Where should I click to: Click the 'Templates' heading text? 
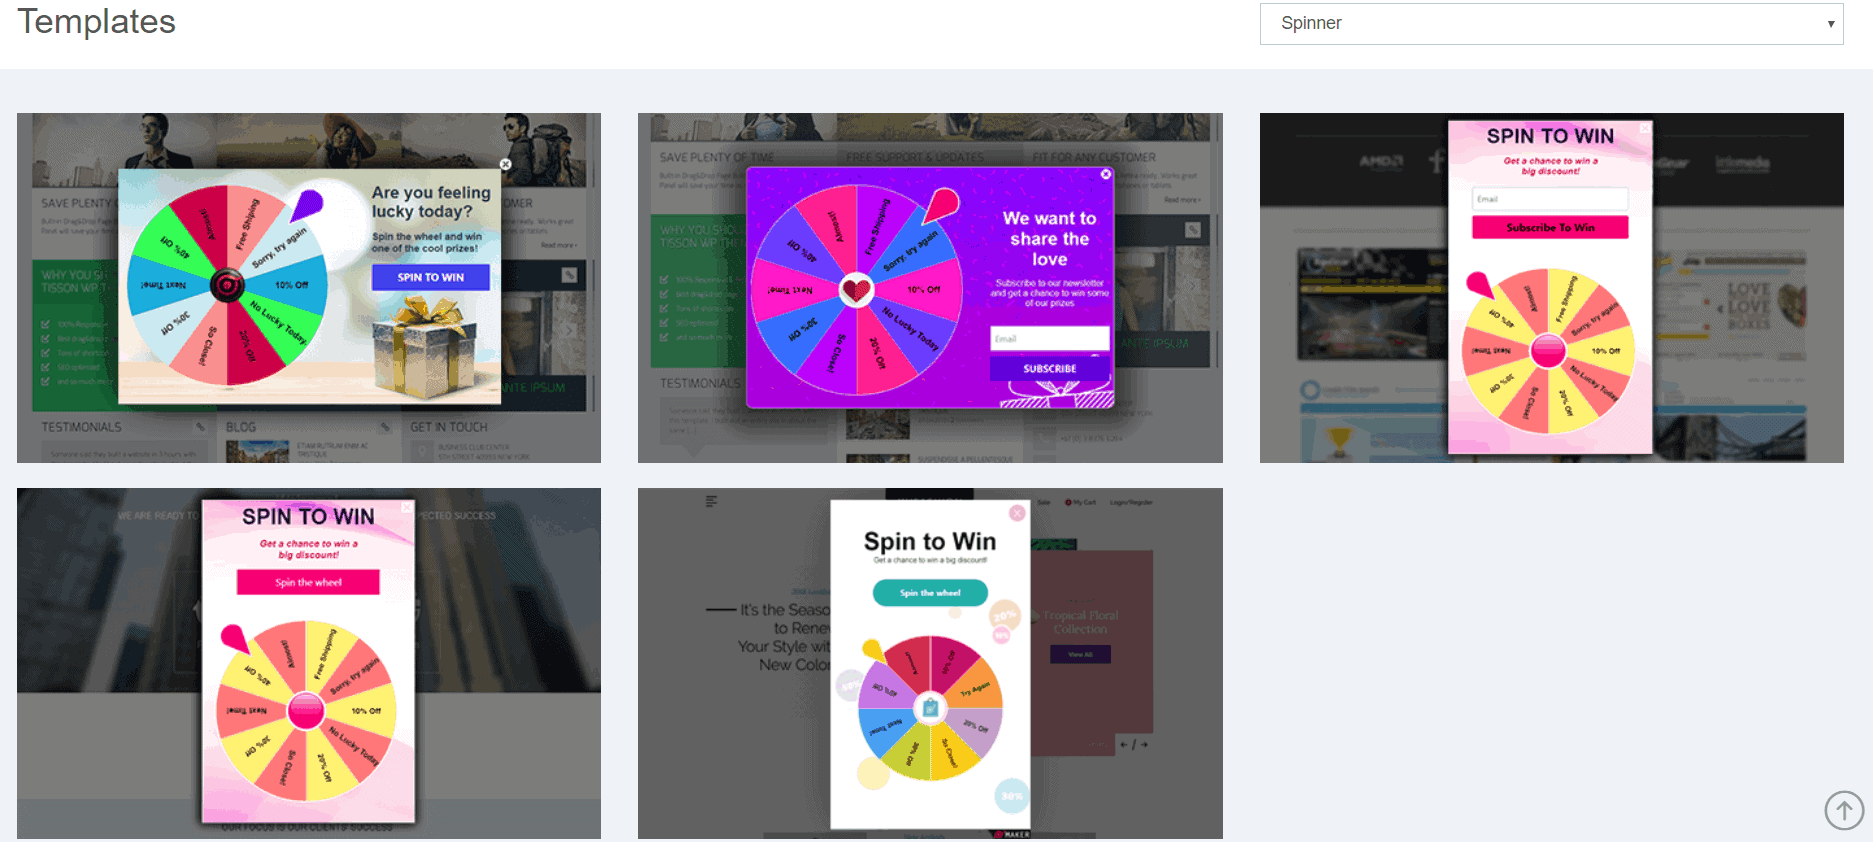pos(97,21)
